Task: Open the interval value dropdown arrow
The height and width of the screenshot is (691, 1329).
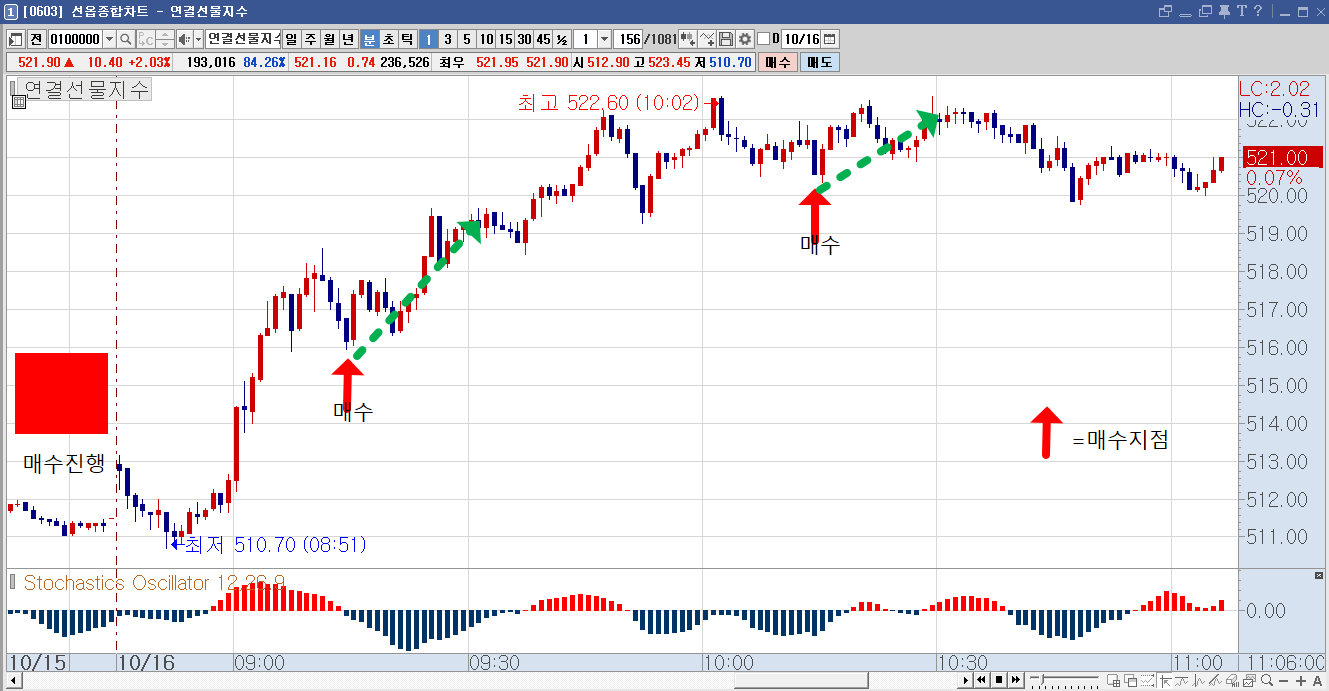Action: point(604,39)
